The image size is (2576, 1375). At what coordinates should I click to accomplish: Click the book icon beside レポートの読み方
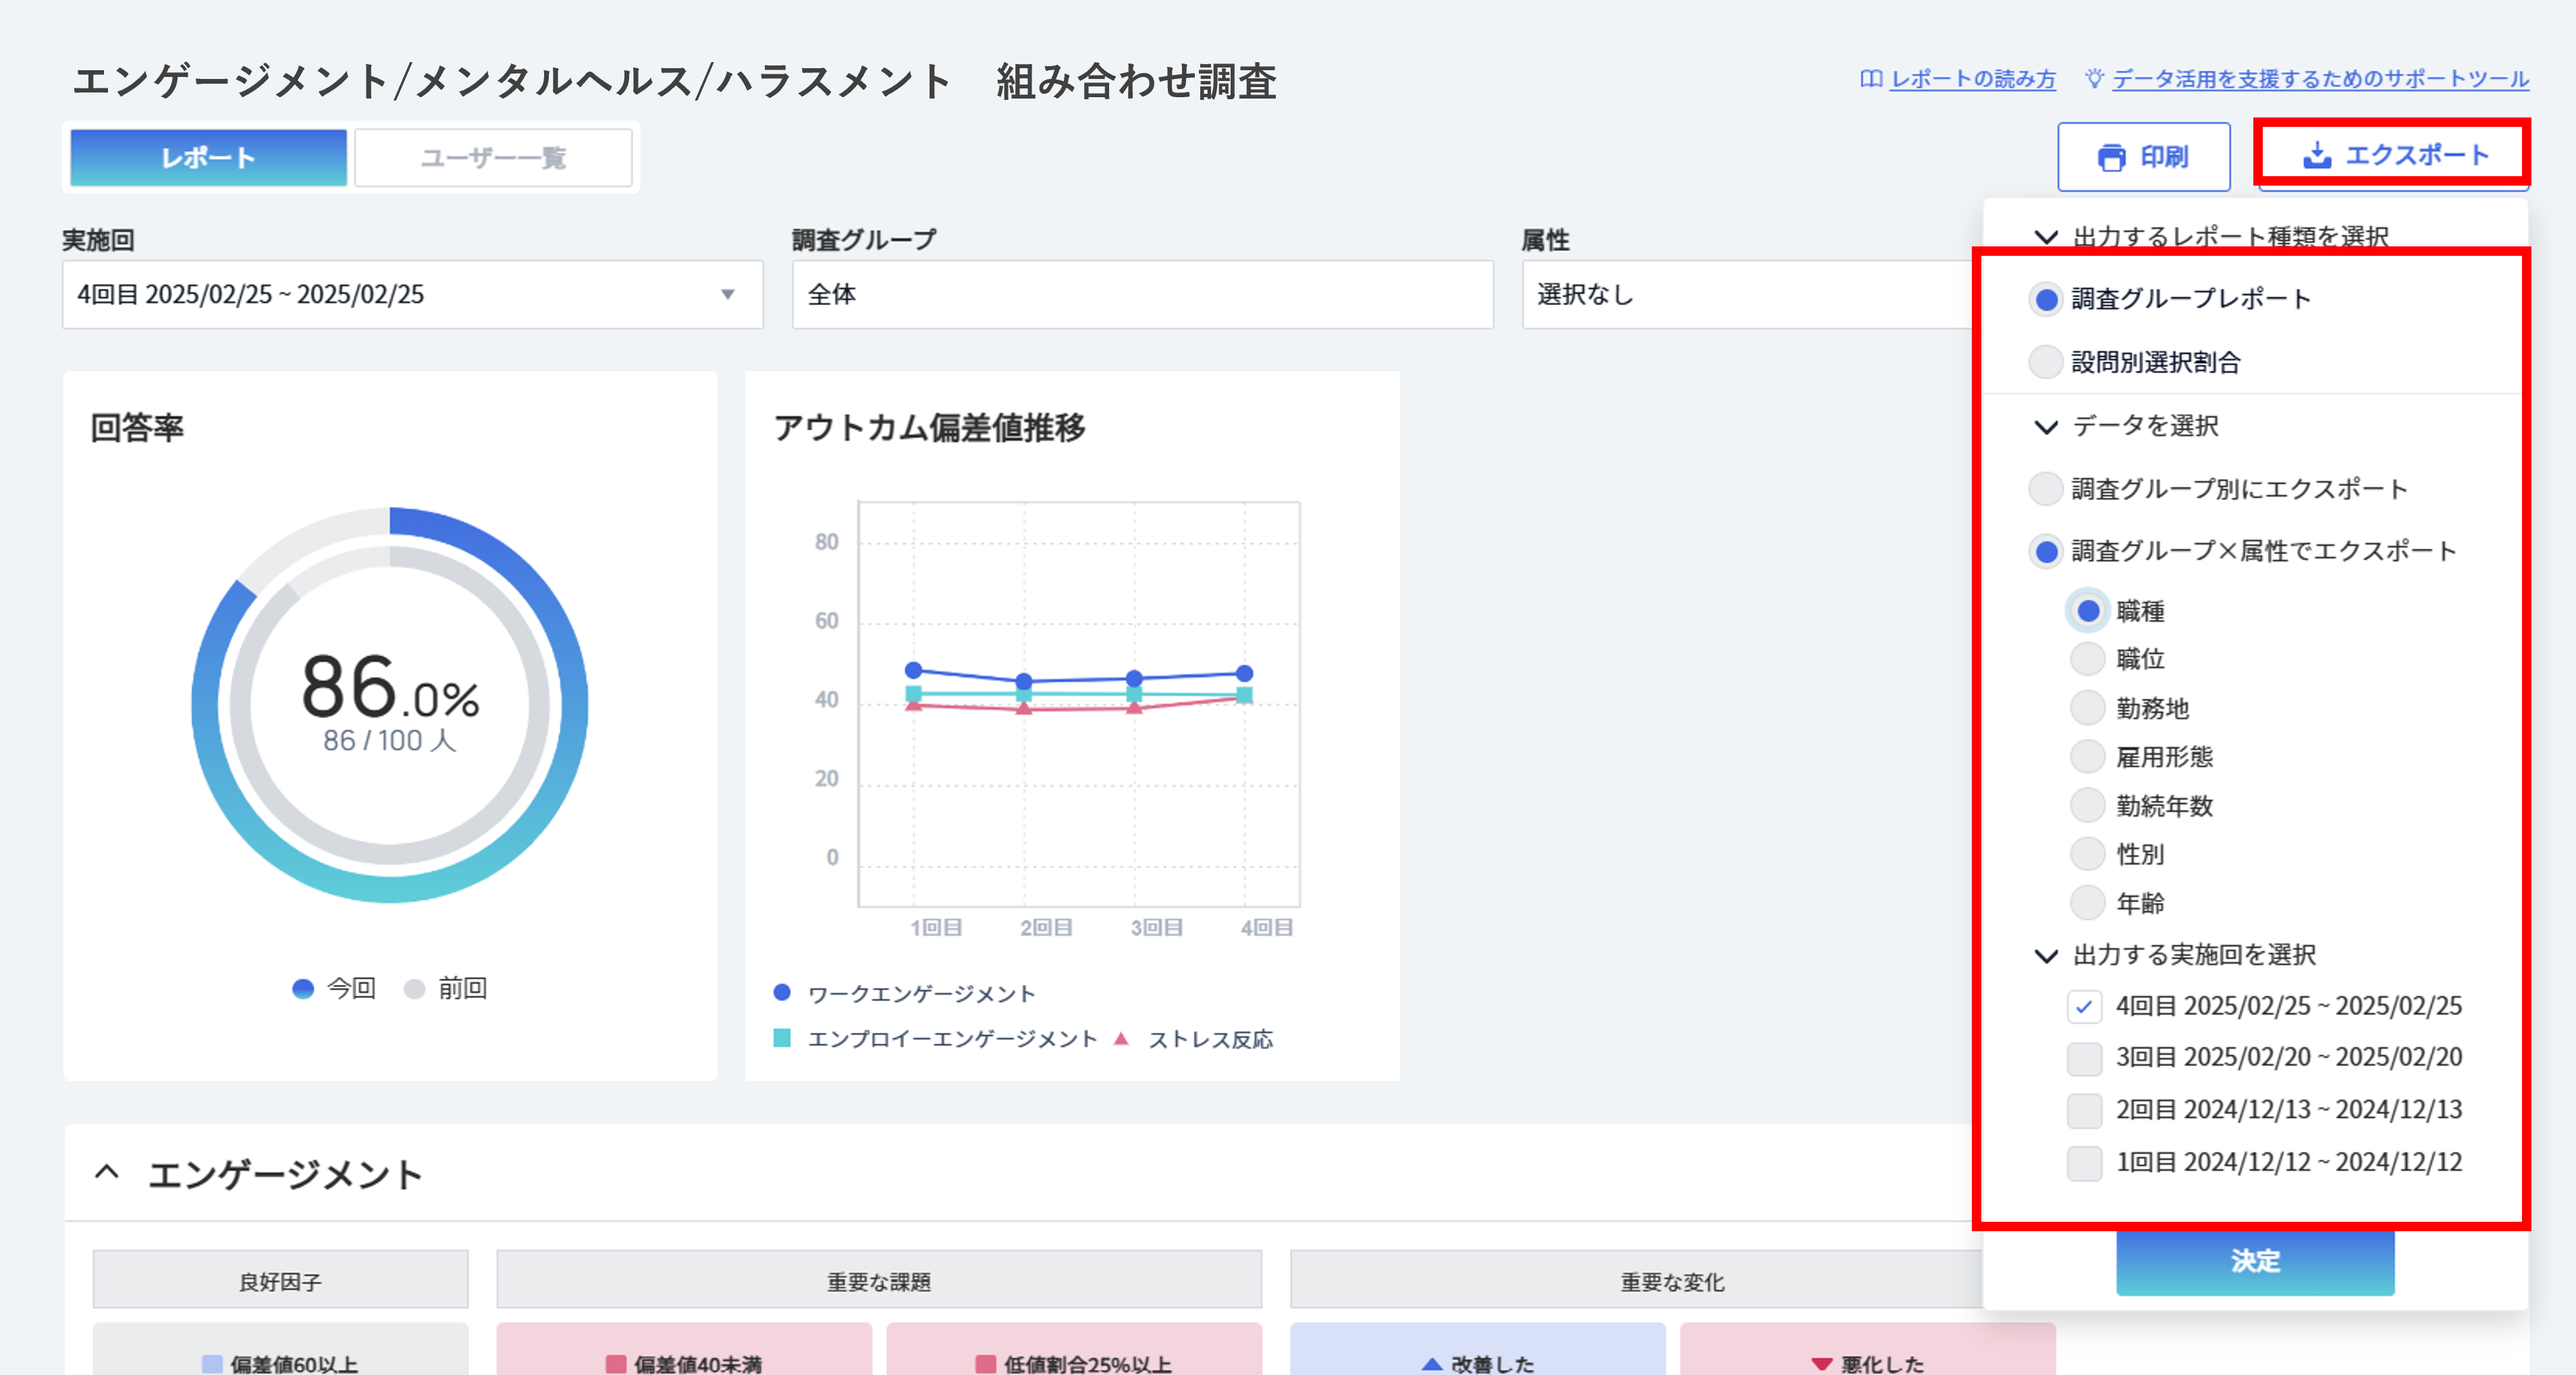(1870, 79)
